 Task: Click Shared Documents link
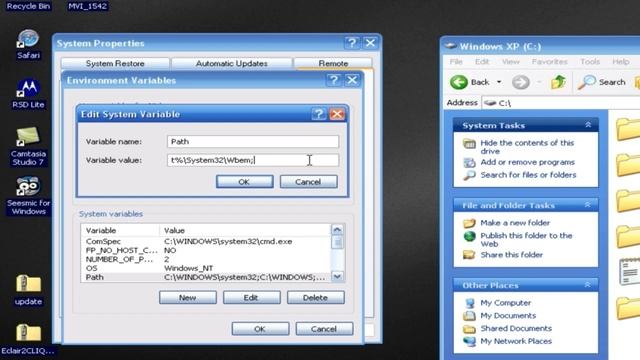tap(516, 328)
